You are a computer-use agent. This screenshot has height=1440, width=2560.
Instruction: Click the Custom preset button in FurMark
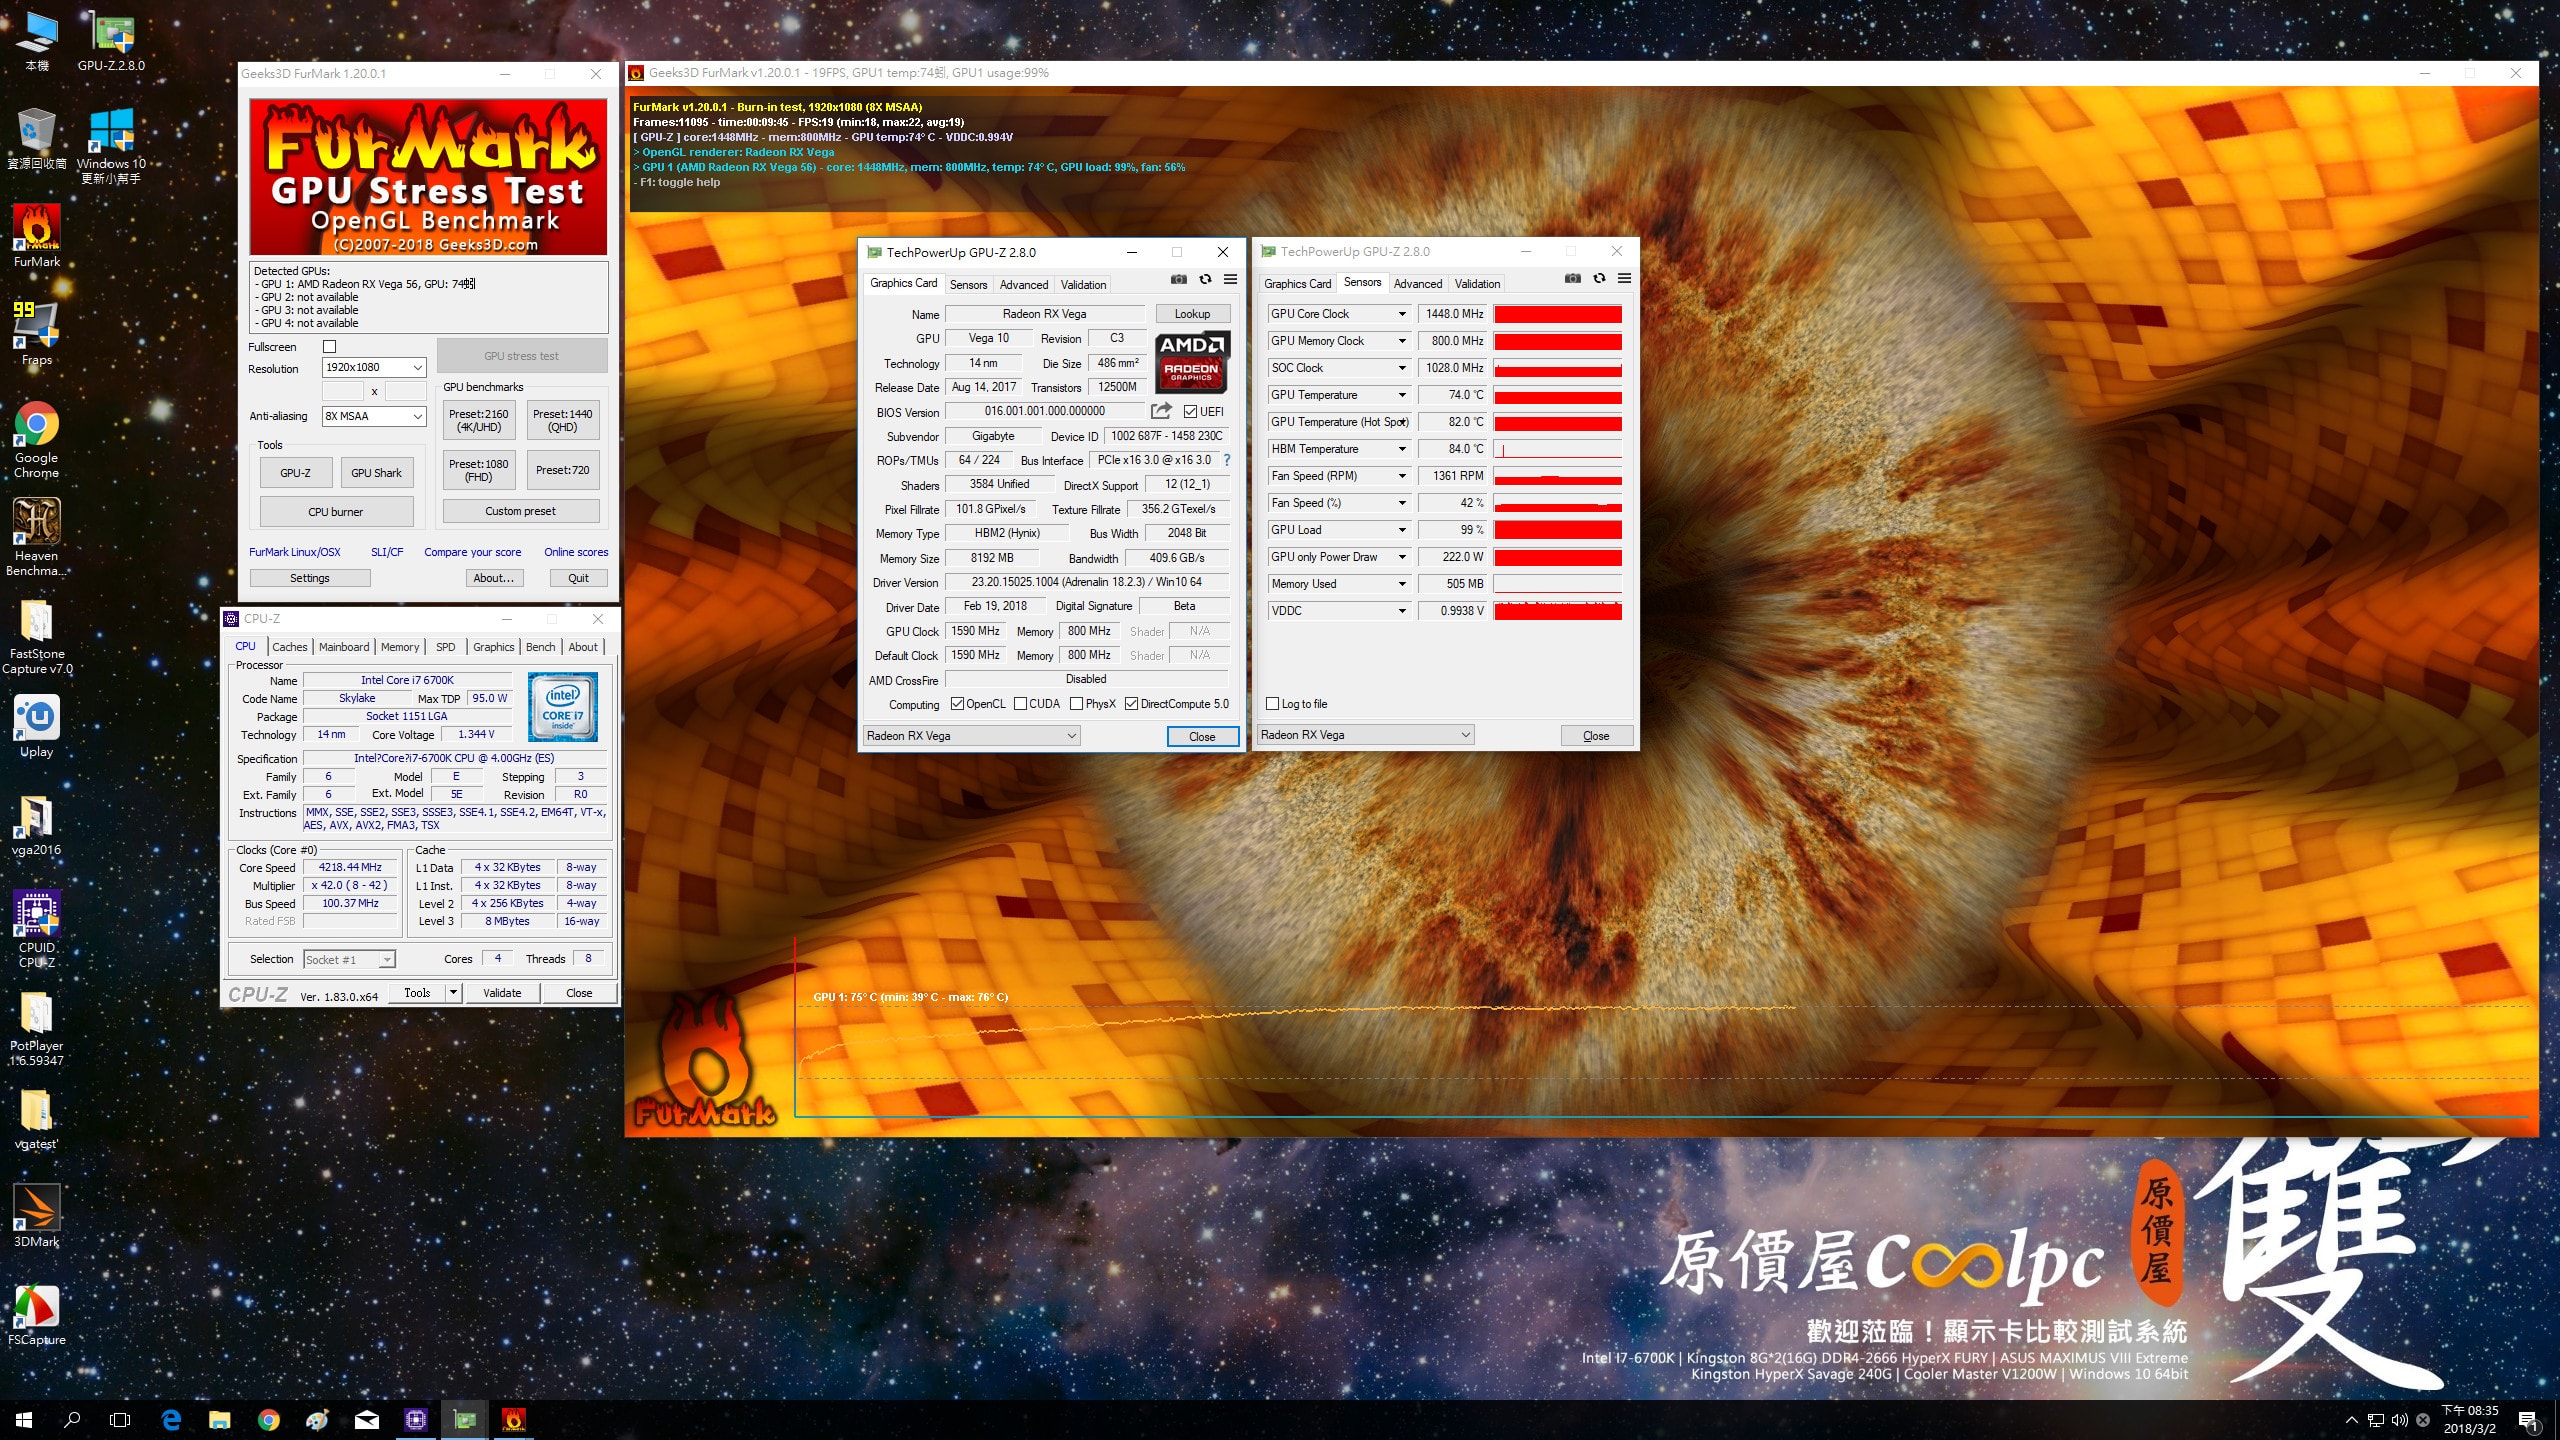tap(521, 511)
